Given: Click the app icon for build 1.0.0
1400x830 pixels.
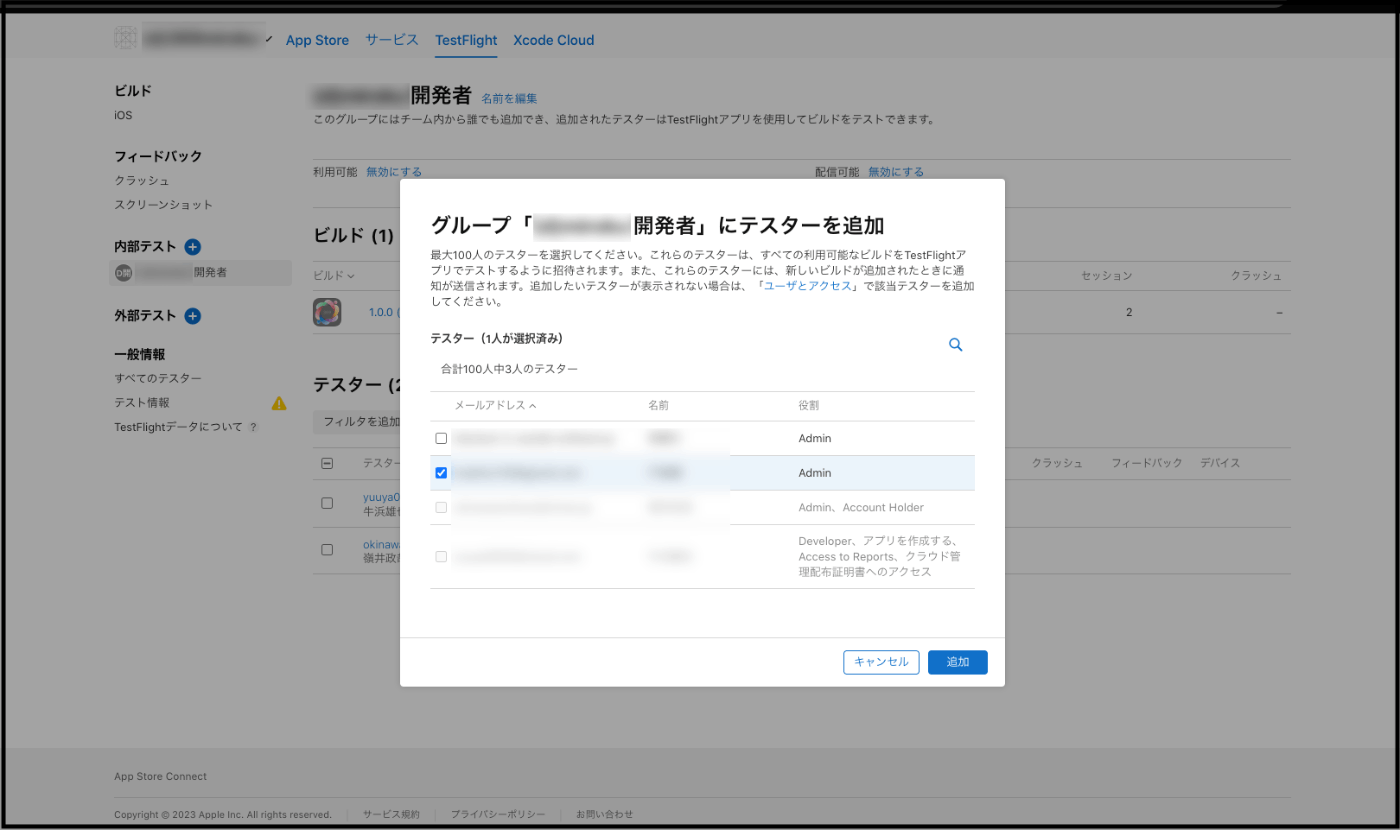Looking at the screenshot, I should point(327,312).
